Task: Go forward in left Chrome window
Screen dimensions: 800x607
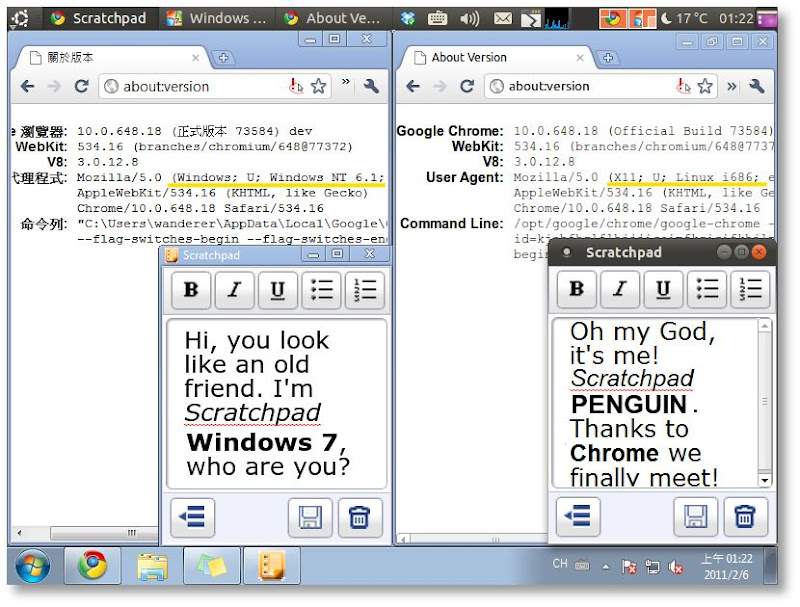Action: pyautogui.click(x=54, y=86)
